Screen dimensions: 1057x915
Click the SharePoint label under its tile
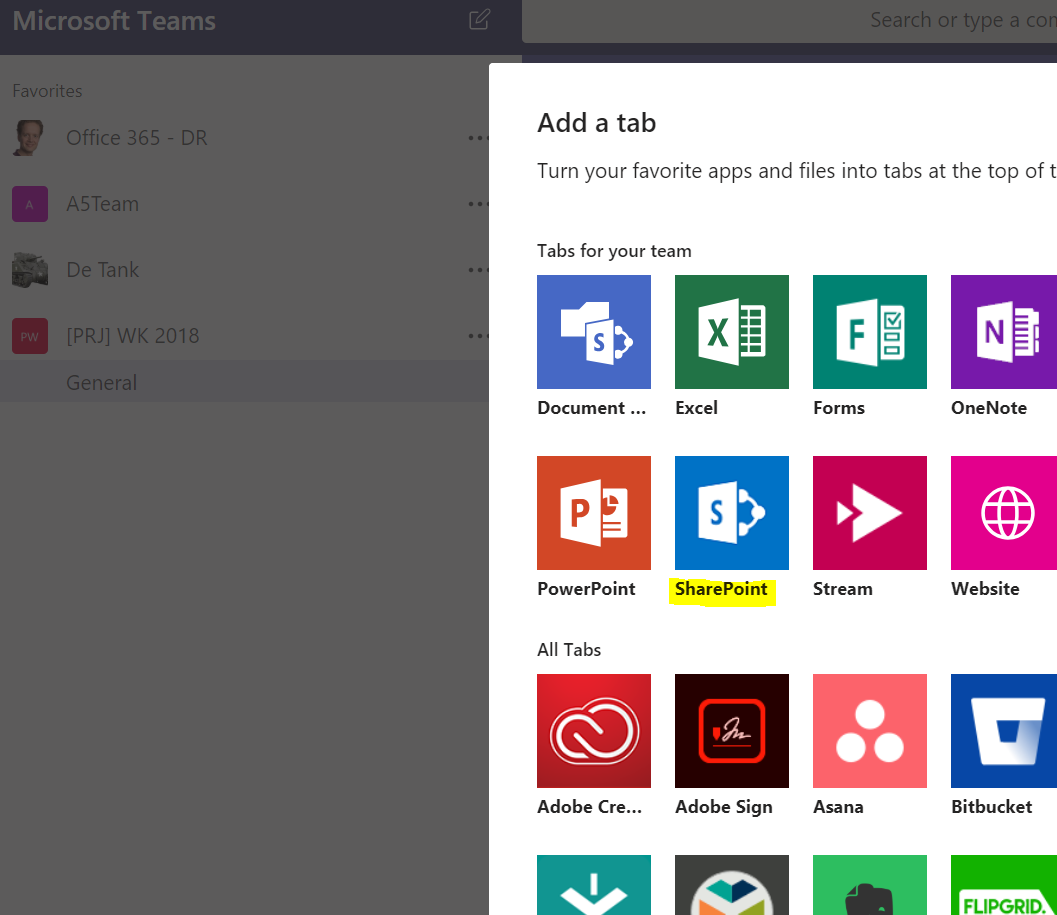point(721,589)
